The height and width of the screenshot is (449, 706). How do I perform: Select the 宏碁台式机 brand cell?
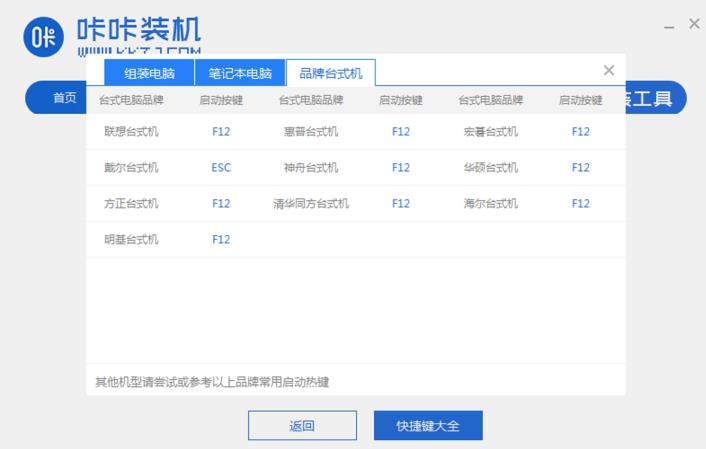(x=490, y=132)
